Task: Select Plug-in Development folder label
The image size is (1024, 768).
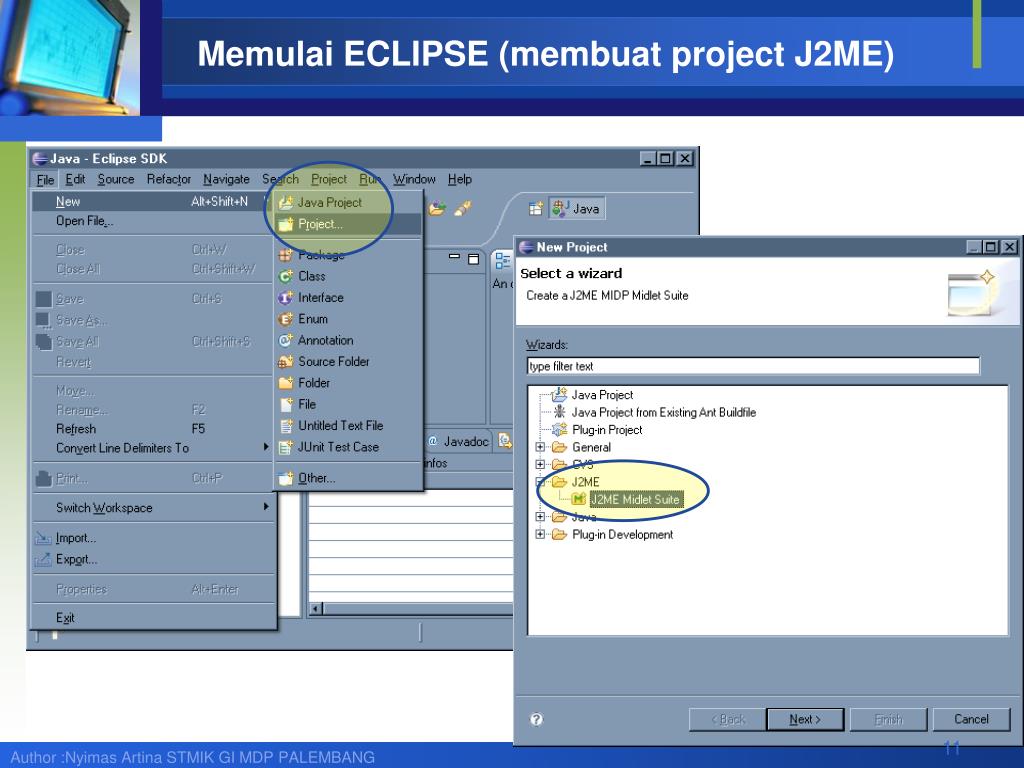Action: pyautogui.click(x=622, y=534)
